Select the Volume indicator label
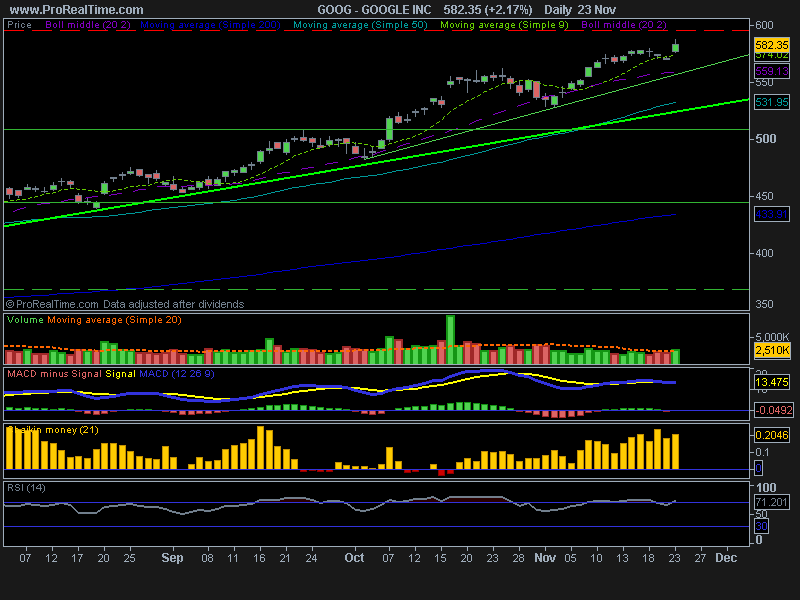The image size is (800, 600). pos(25,320)
